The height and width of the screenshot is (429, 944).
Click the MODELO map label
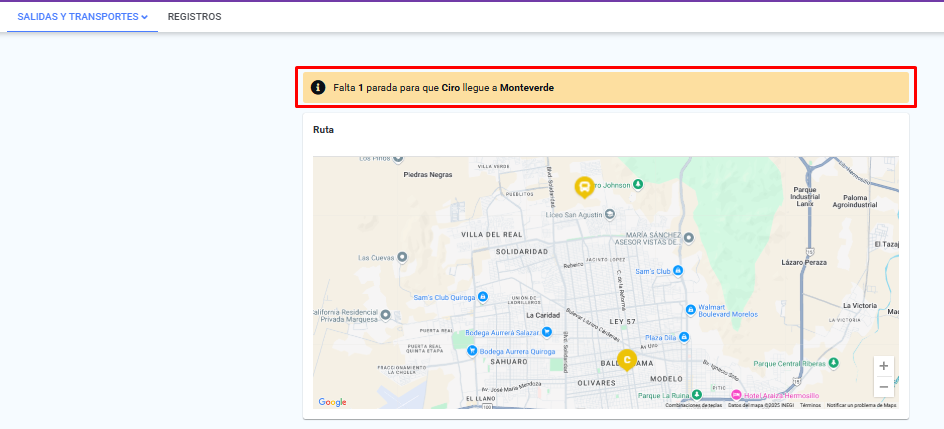click(666, 379)
